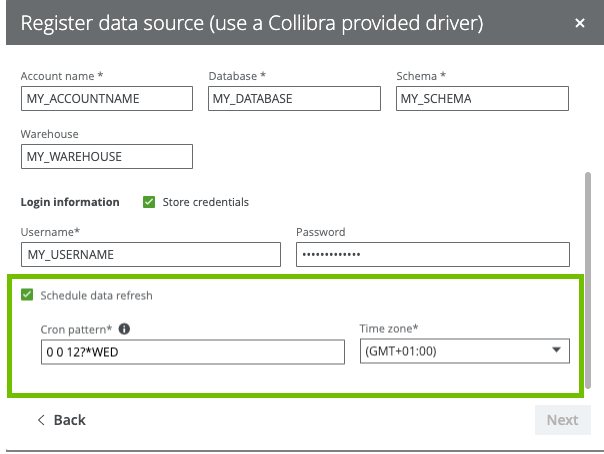Screen dimensions: 604x454
Task: Focus the Account name input field
Action: (x=106, y=98)
